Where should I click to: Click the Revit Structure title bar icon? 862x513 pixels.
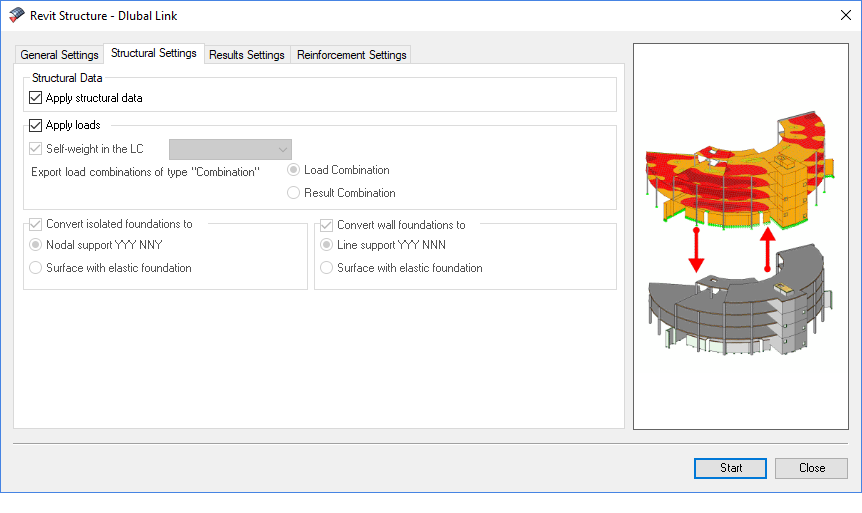click(x=16, y=17)
